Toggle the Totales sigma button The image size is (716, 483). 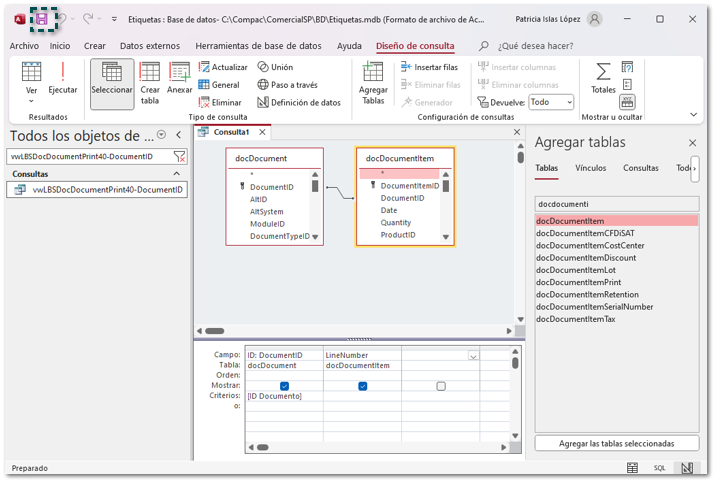[x=603, y=78]
